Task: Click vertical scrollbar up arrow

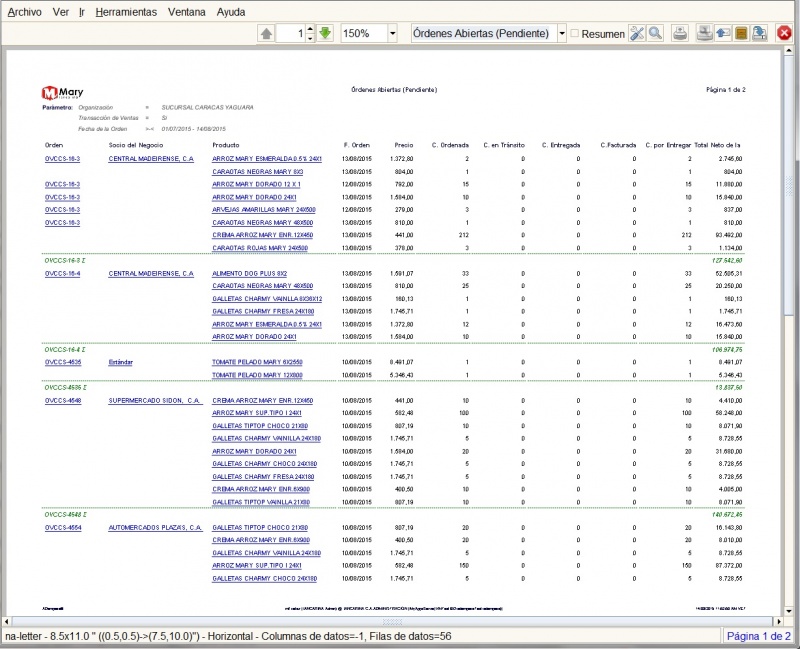Action: click(x=788, y=51)
